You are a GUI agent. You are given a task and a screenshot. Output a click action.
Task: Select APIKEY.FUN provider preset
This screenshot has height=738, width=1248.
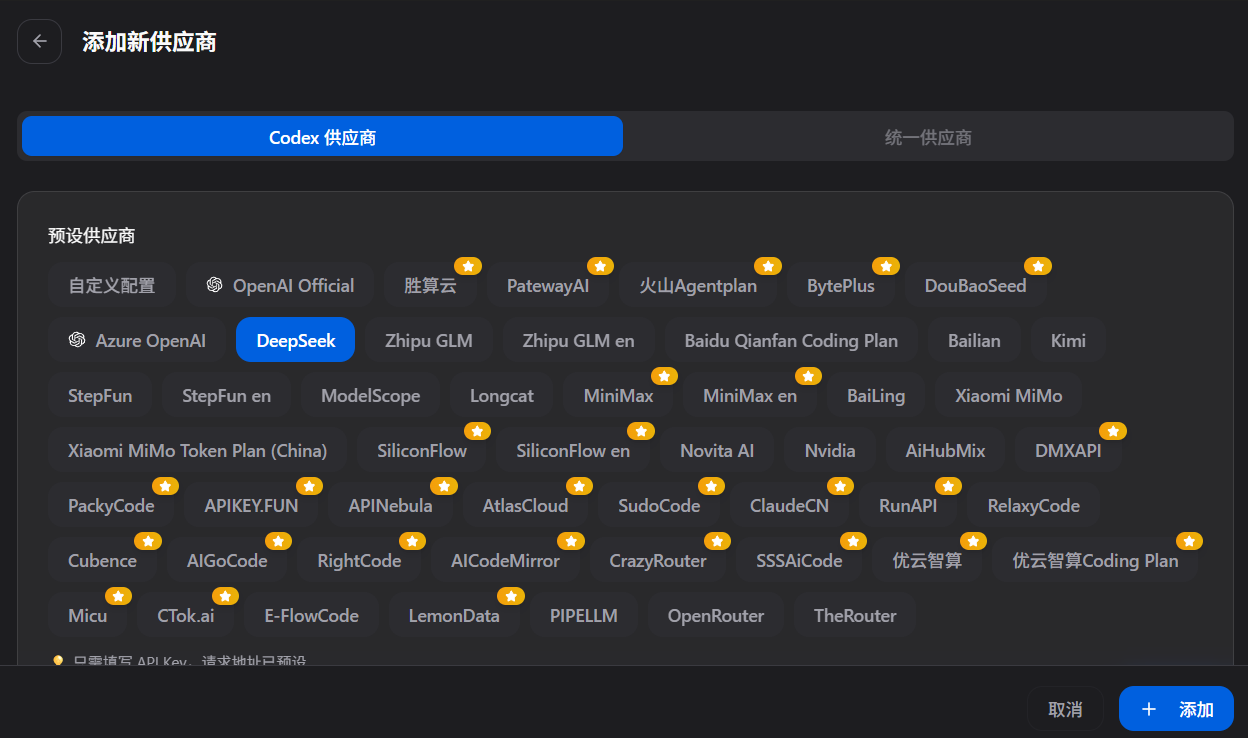251,505
